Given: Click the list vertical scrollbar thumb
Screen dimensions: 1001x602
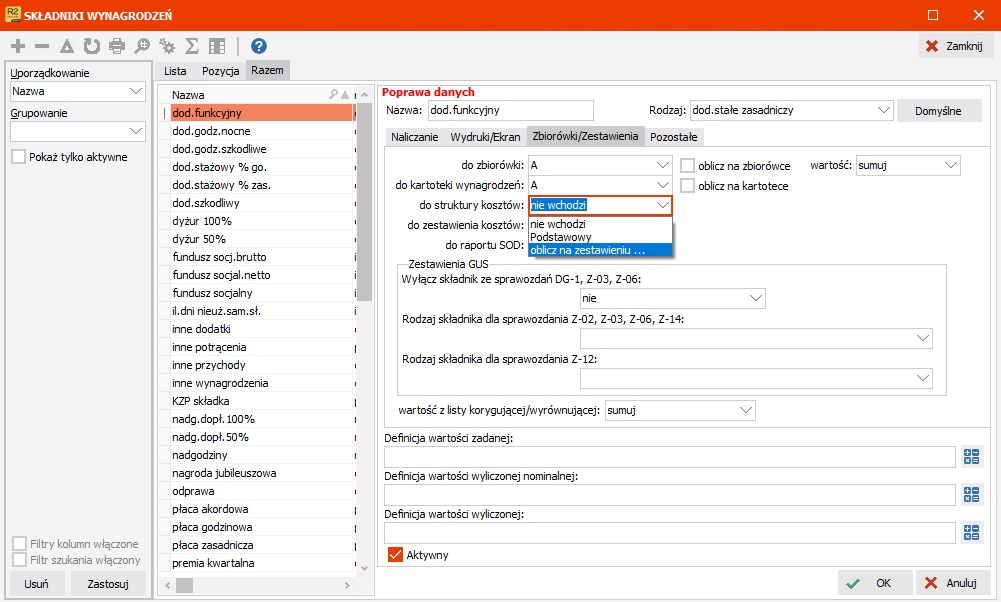Looking at the screenshot, I should pos(365,201).
